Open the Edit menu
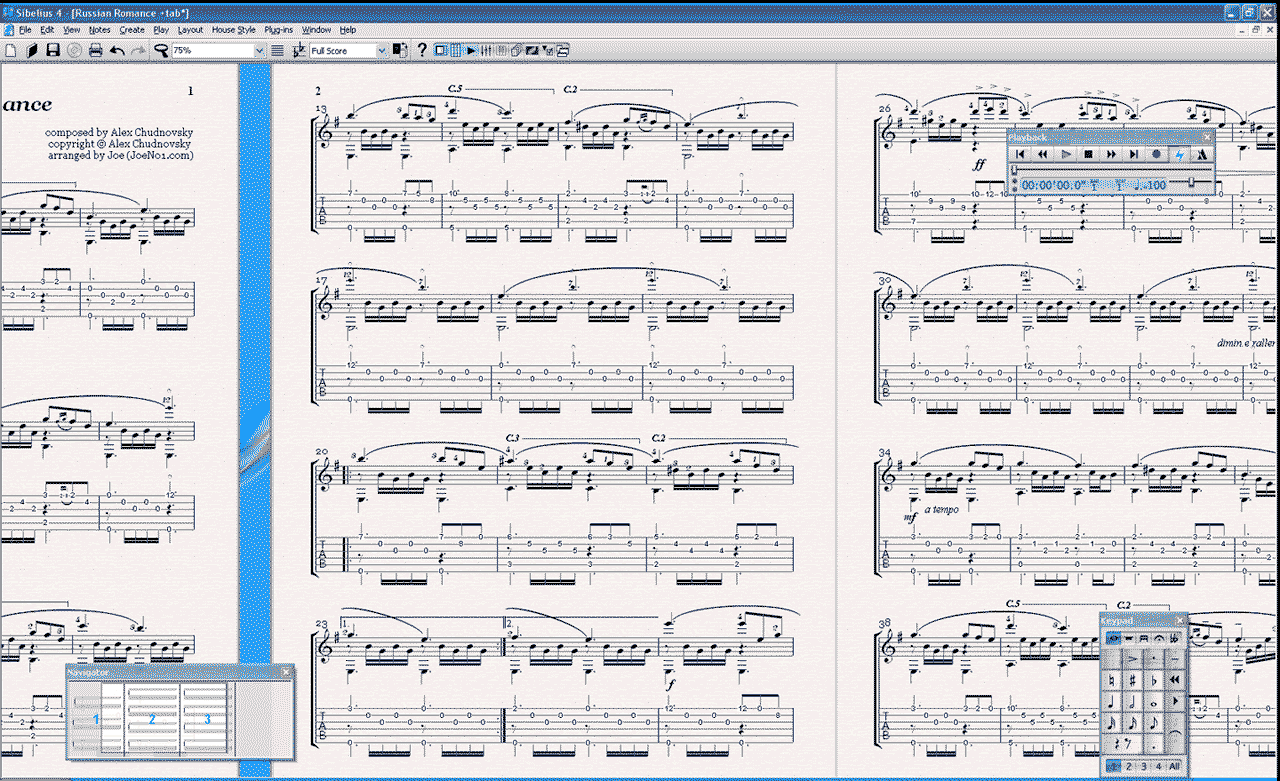 (x=47, y=30)
